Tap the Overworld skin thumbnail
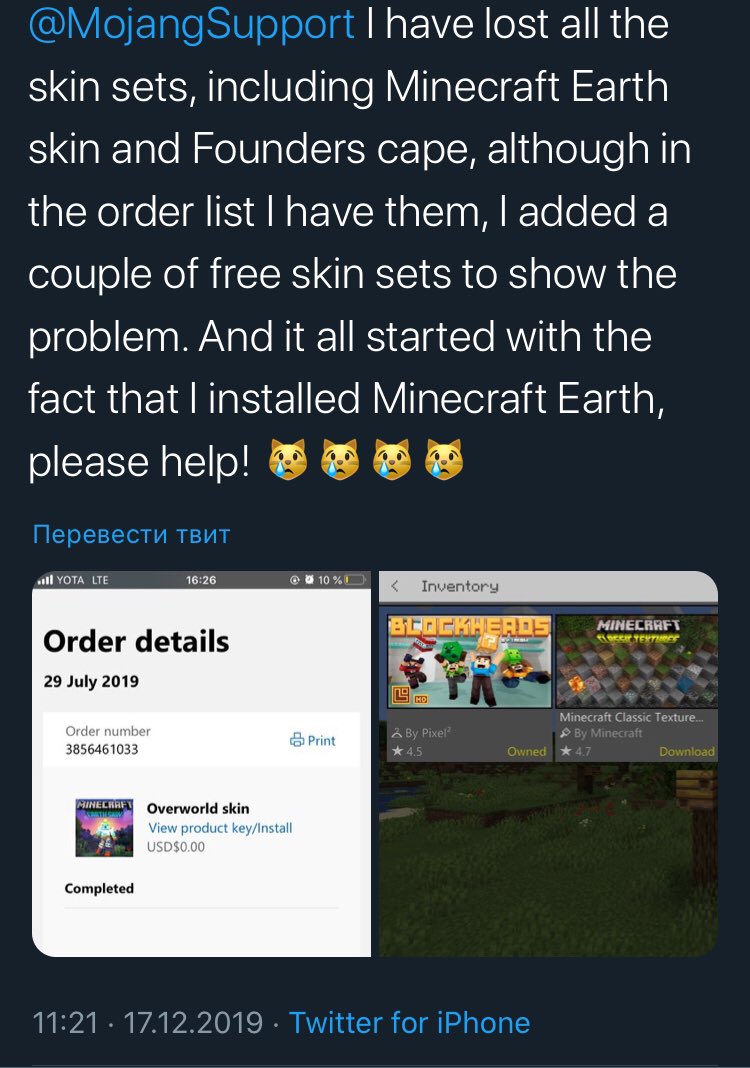The image size is (750, 1068). (104, 827)
